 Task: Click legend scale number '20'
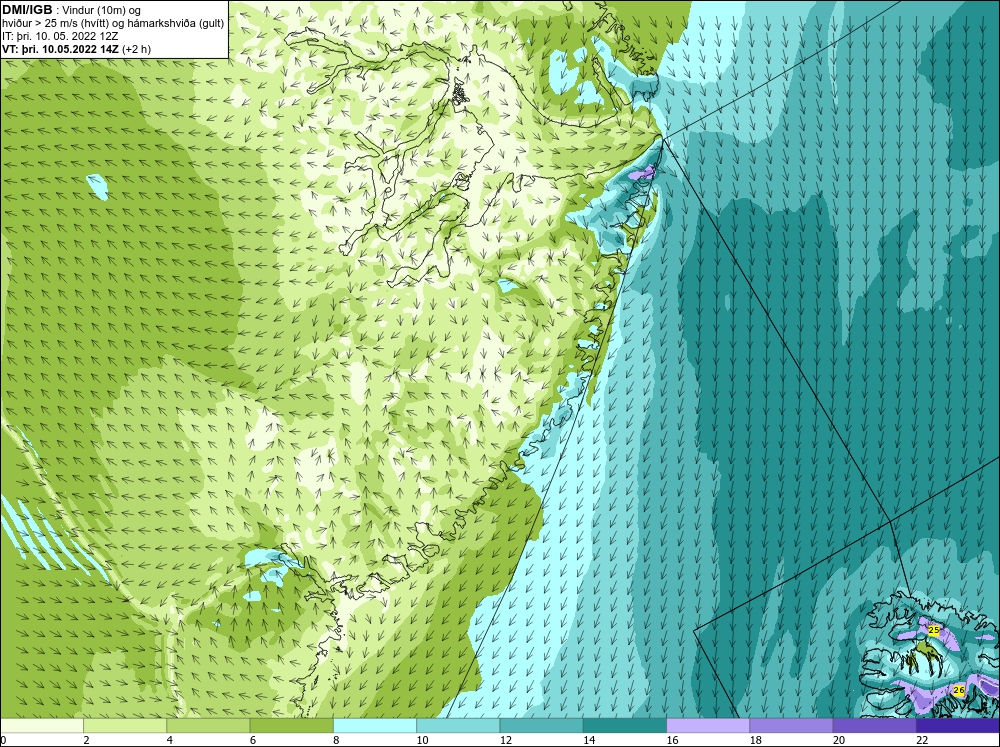point(839,740)
